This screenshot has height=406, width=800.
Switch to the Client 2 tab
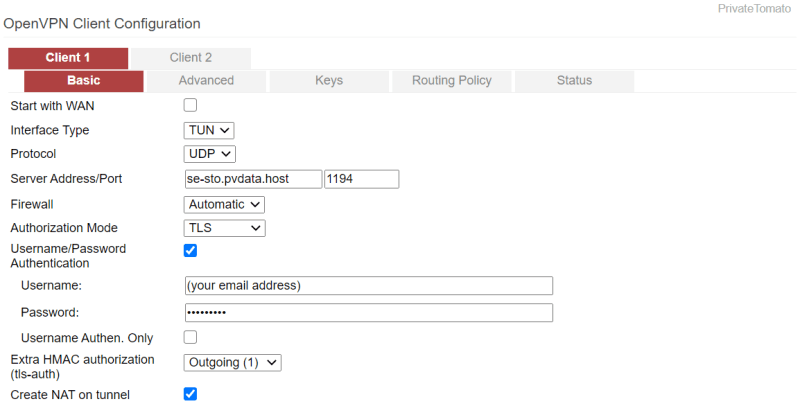(190, 58)
